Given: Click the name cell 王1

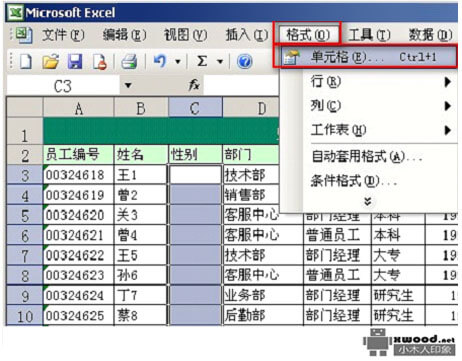Looking at the screenshot, I should pyautogui.click(x=141, y=175).
